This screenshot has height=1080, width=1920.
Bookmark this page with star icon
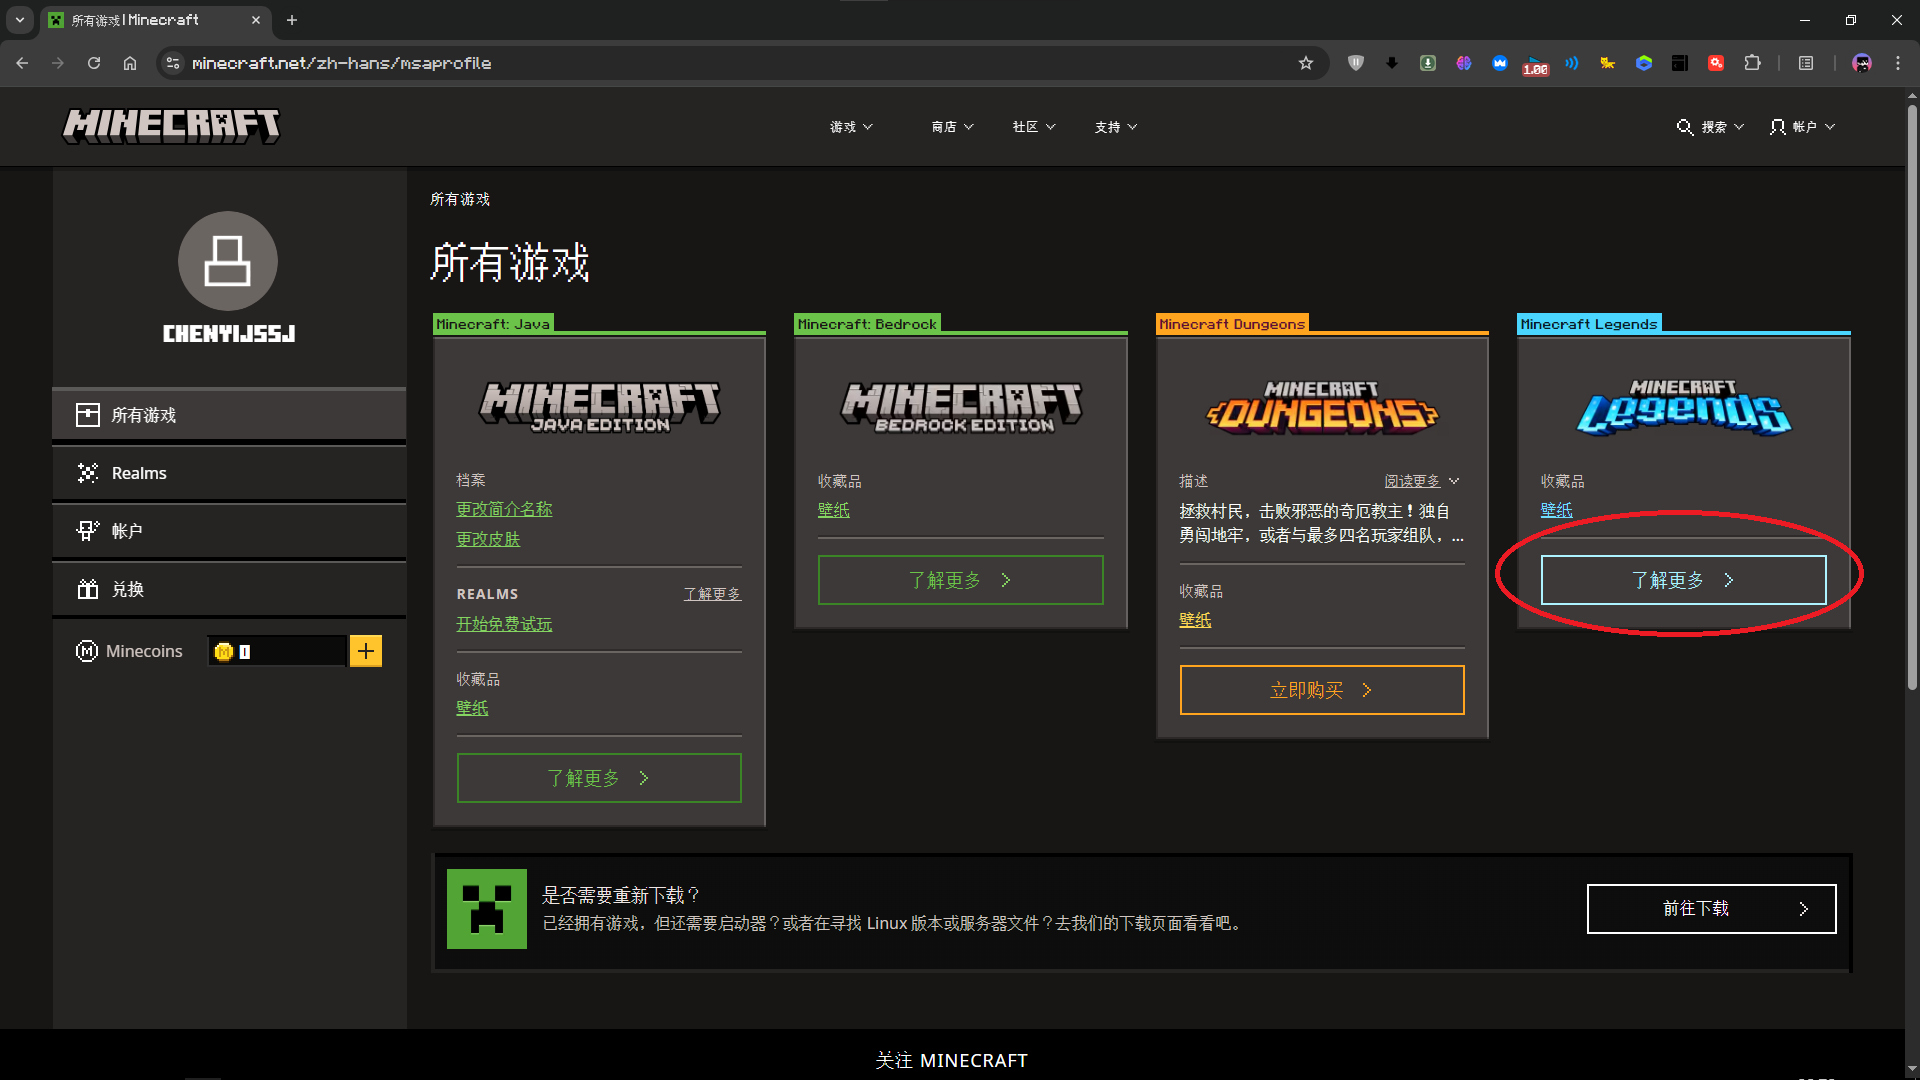[x=1306, y=63]
